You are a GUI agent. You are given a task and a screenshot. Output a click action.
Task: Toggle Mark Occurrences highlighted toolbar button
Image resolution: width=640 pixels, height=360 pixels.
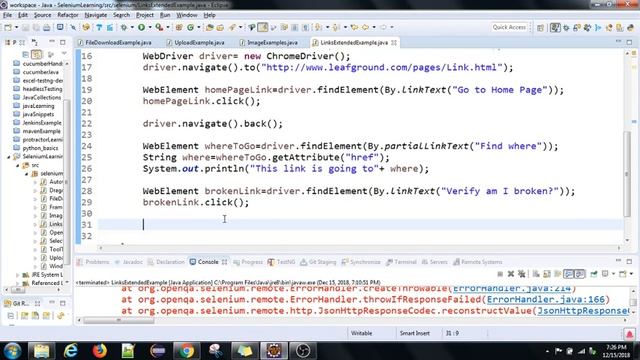[x=262, y=27]
